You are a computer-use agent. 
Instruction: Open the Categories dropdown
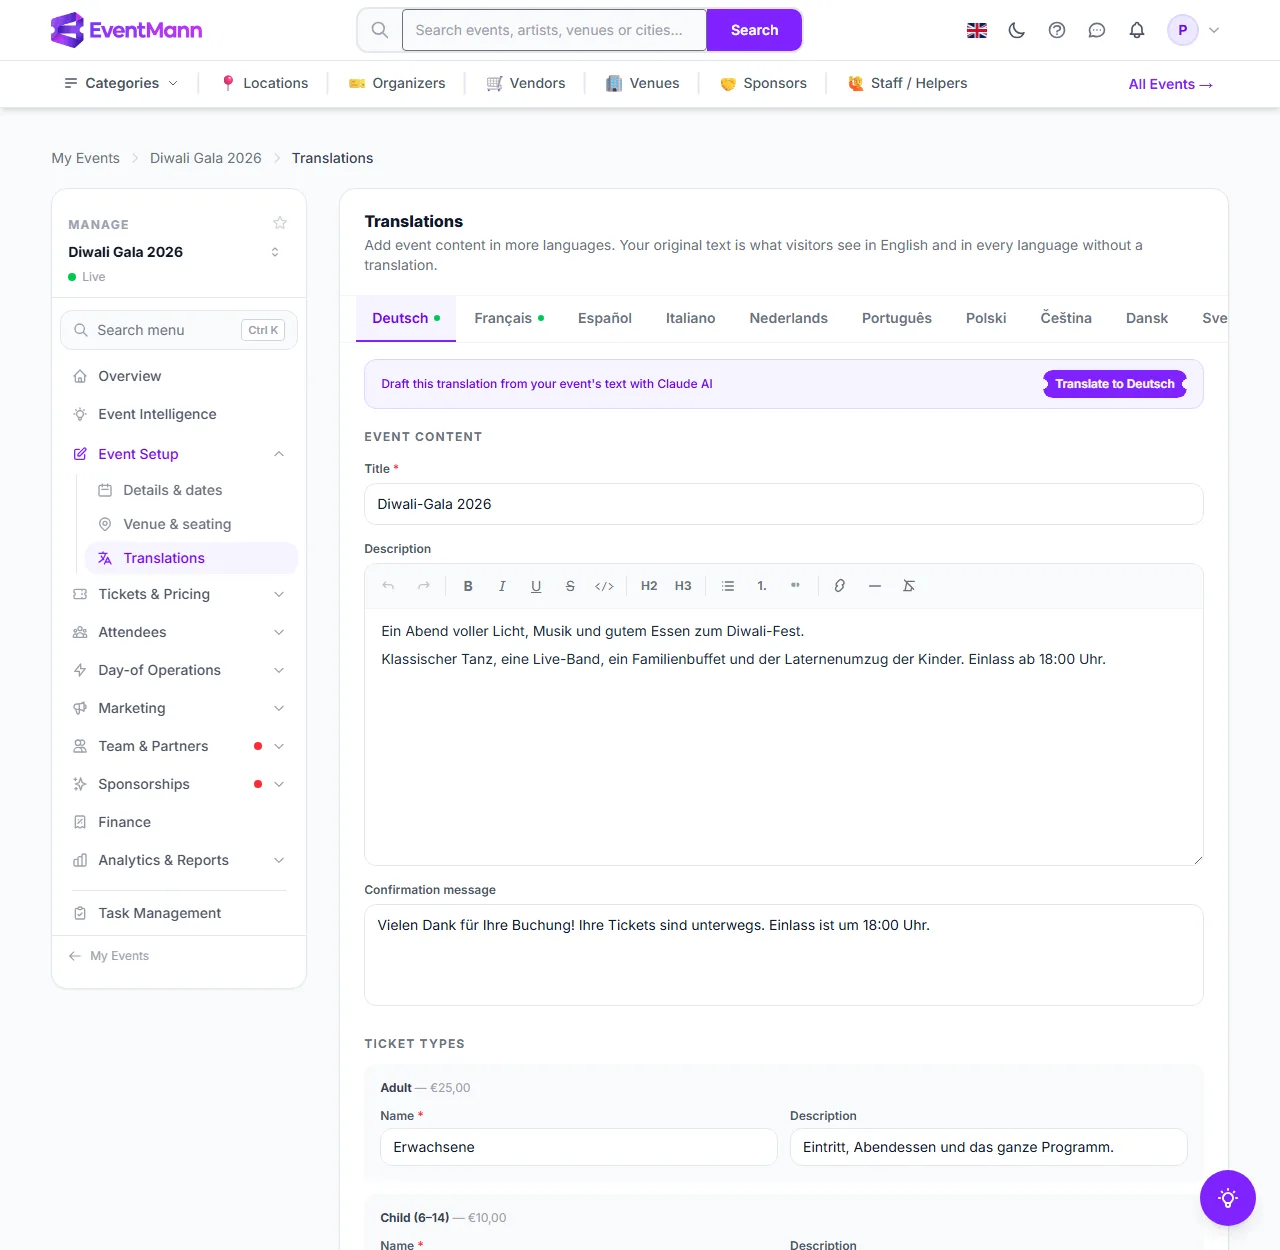pos(121,83)
